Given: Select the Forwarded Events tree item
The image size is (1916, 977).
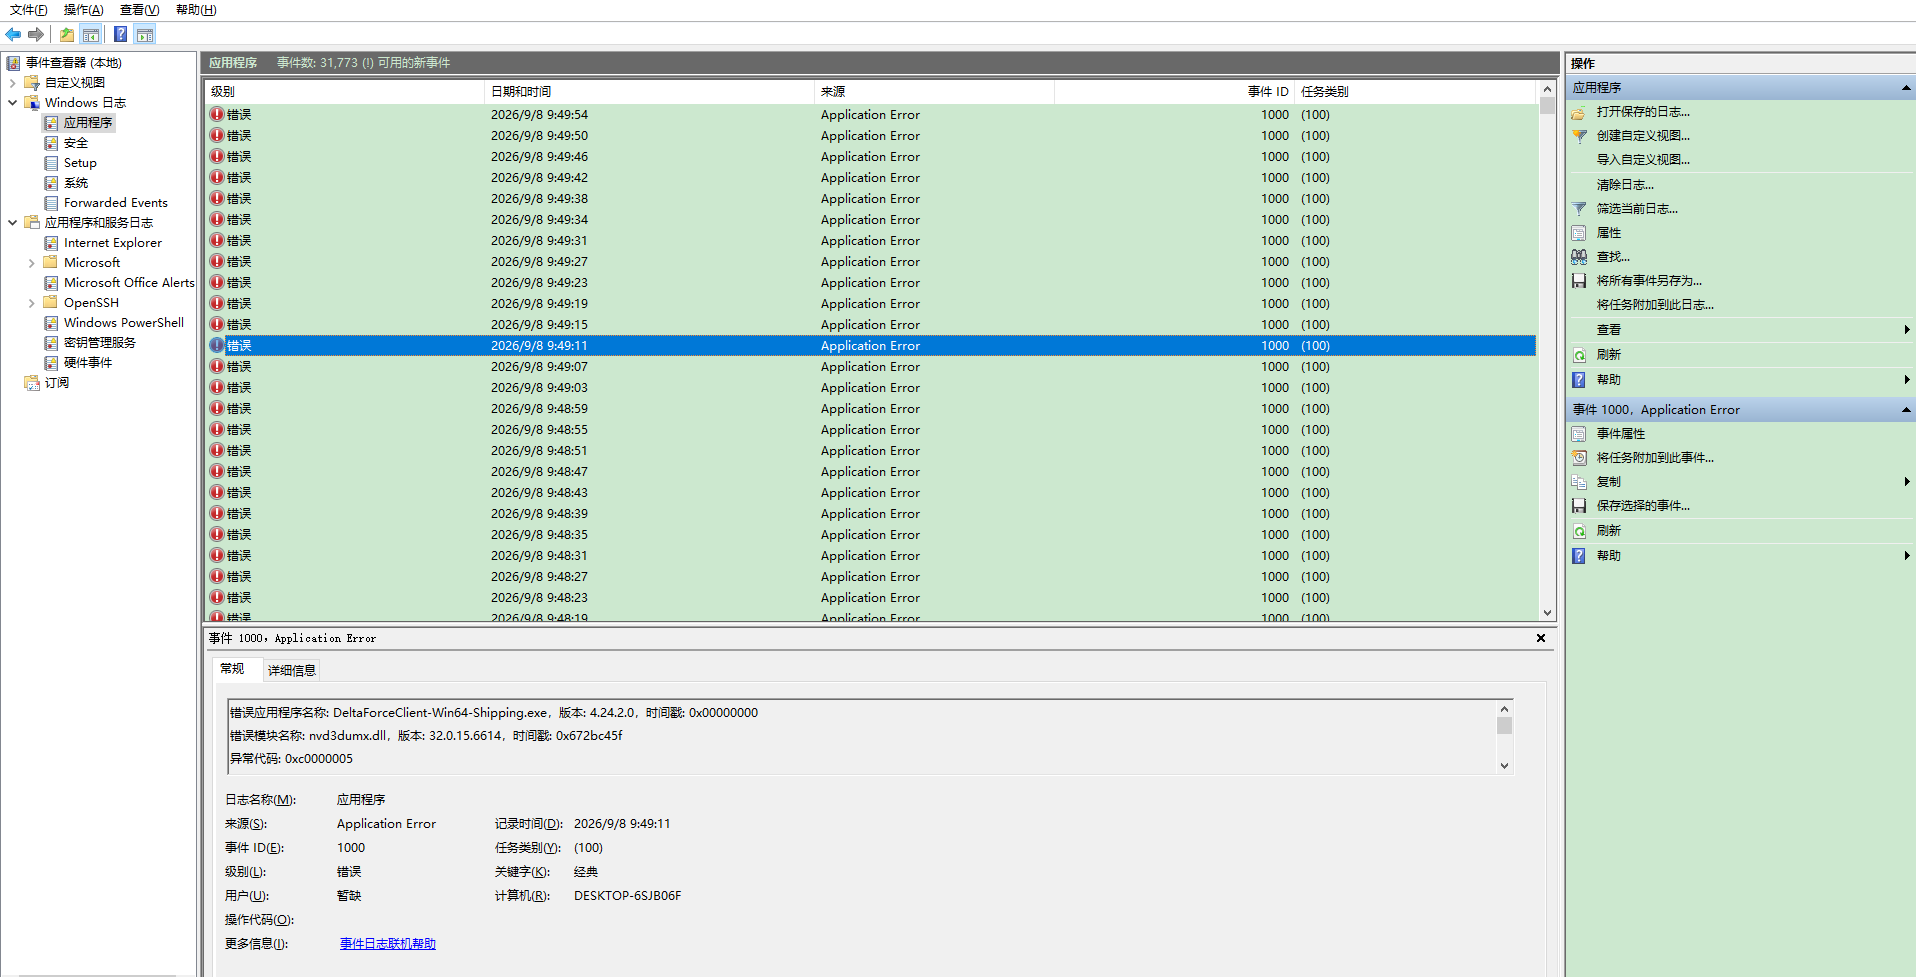Looking at the screenshot, I should point(116,203).
